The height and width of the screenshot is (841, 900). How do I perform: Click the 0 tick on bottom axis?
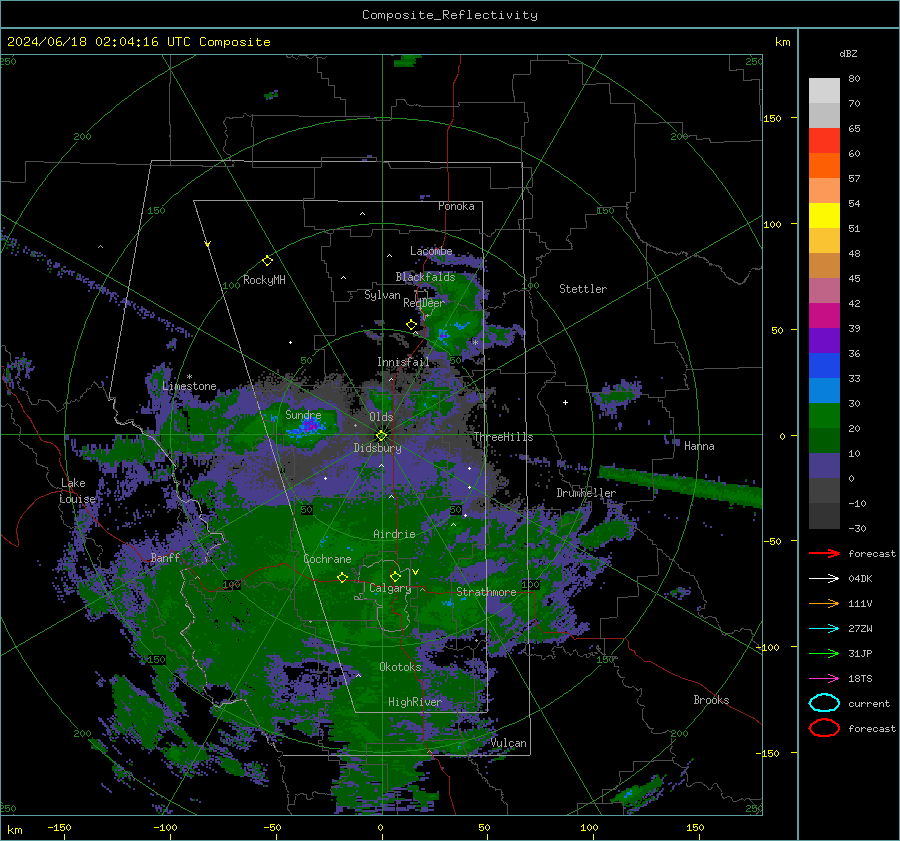point(381,827)
